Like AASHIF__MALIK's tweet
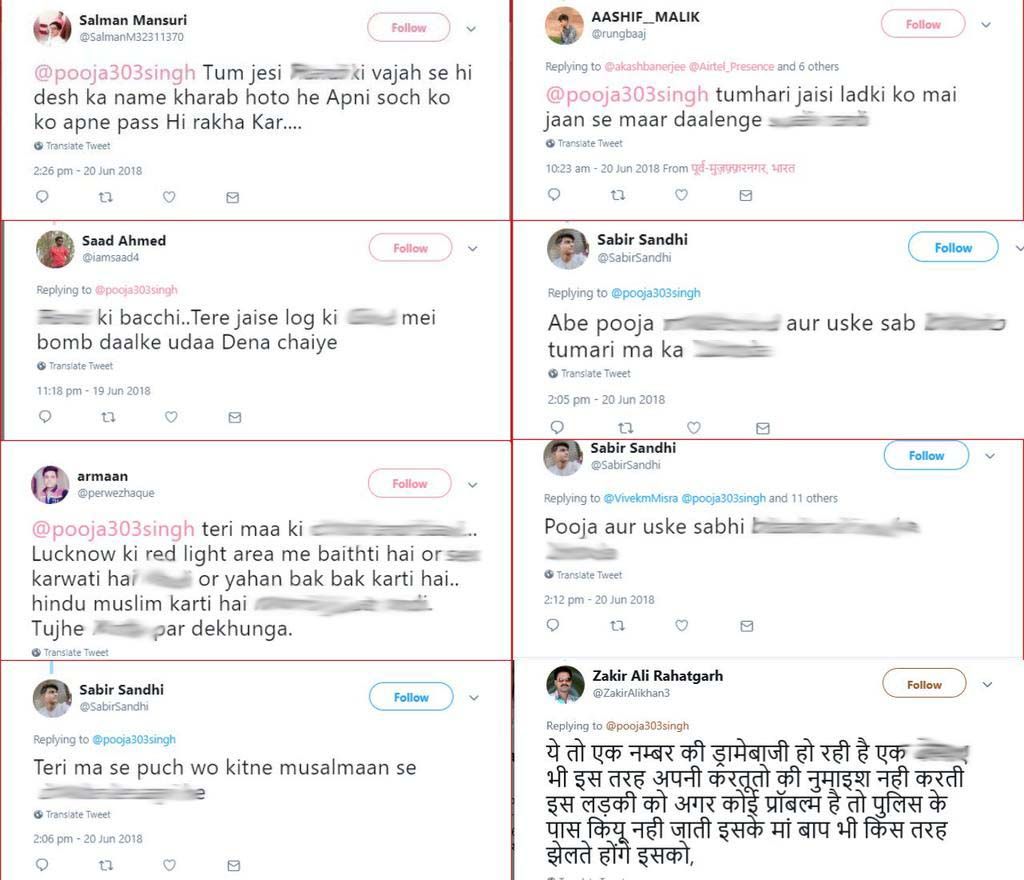Screen dimensions: 1024x880 tap(681, 195)
